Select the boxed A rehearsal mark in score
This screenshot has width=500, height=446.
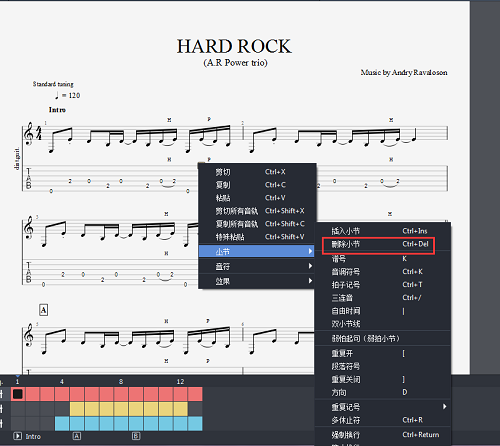[44, 310]
